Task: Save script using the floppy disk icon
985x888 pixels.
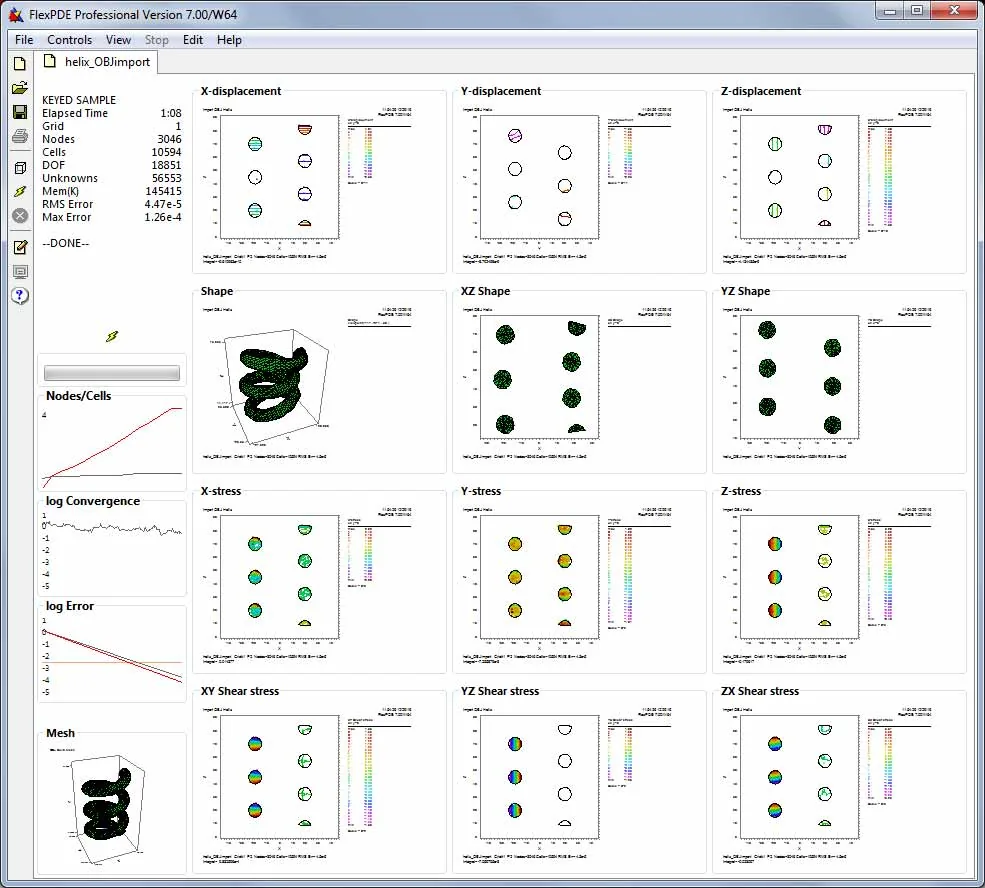Action: (20, 112)
